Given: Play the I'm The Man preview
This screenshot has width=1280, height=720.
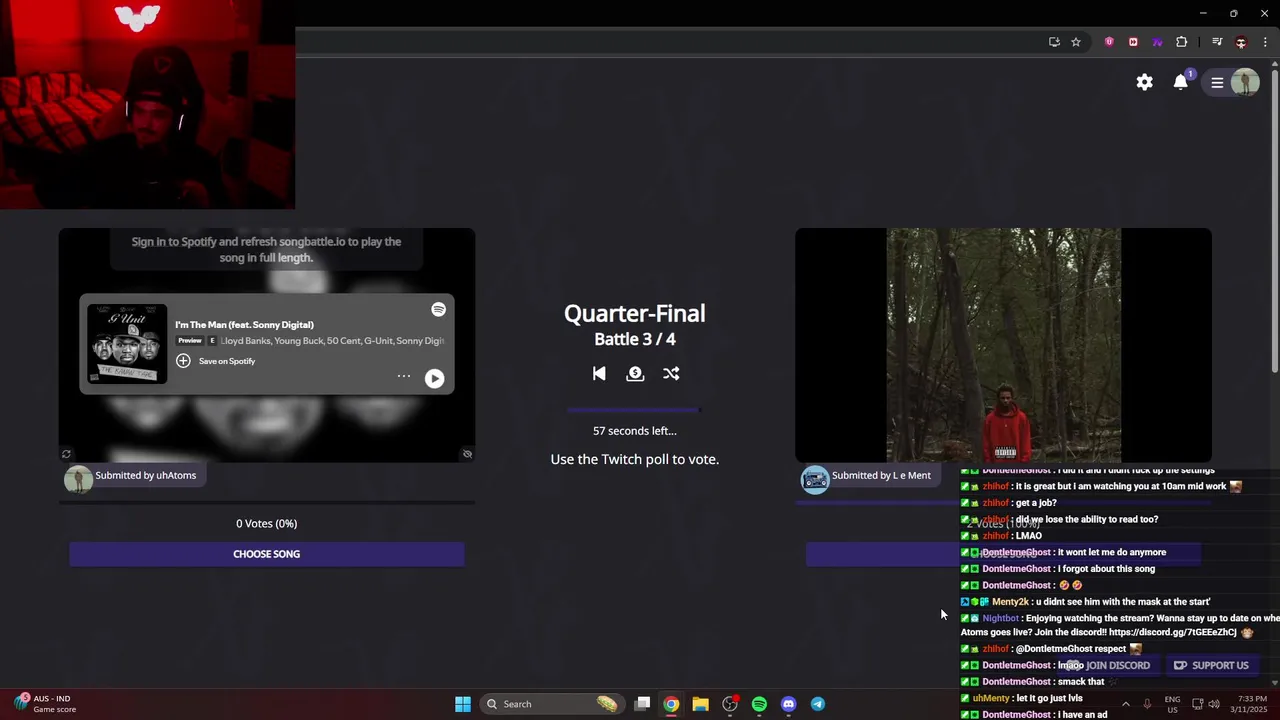Looking at the screenshot, I should (434, 378).
